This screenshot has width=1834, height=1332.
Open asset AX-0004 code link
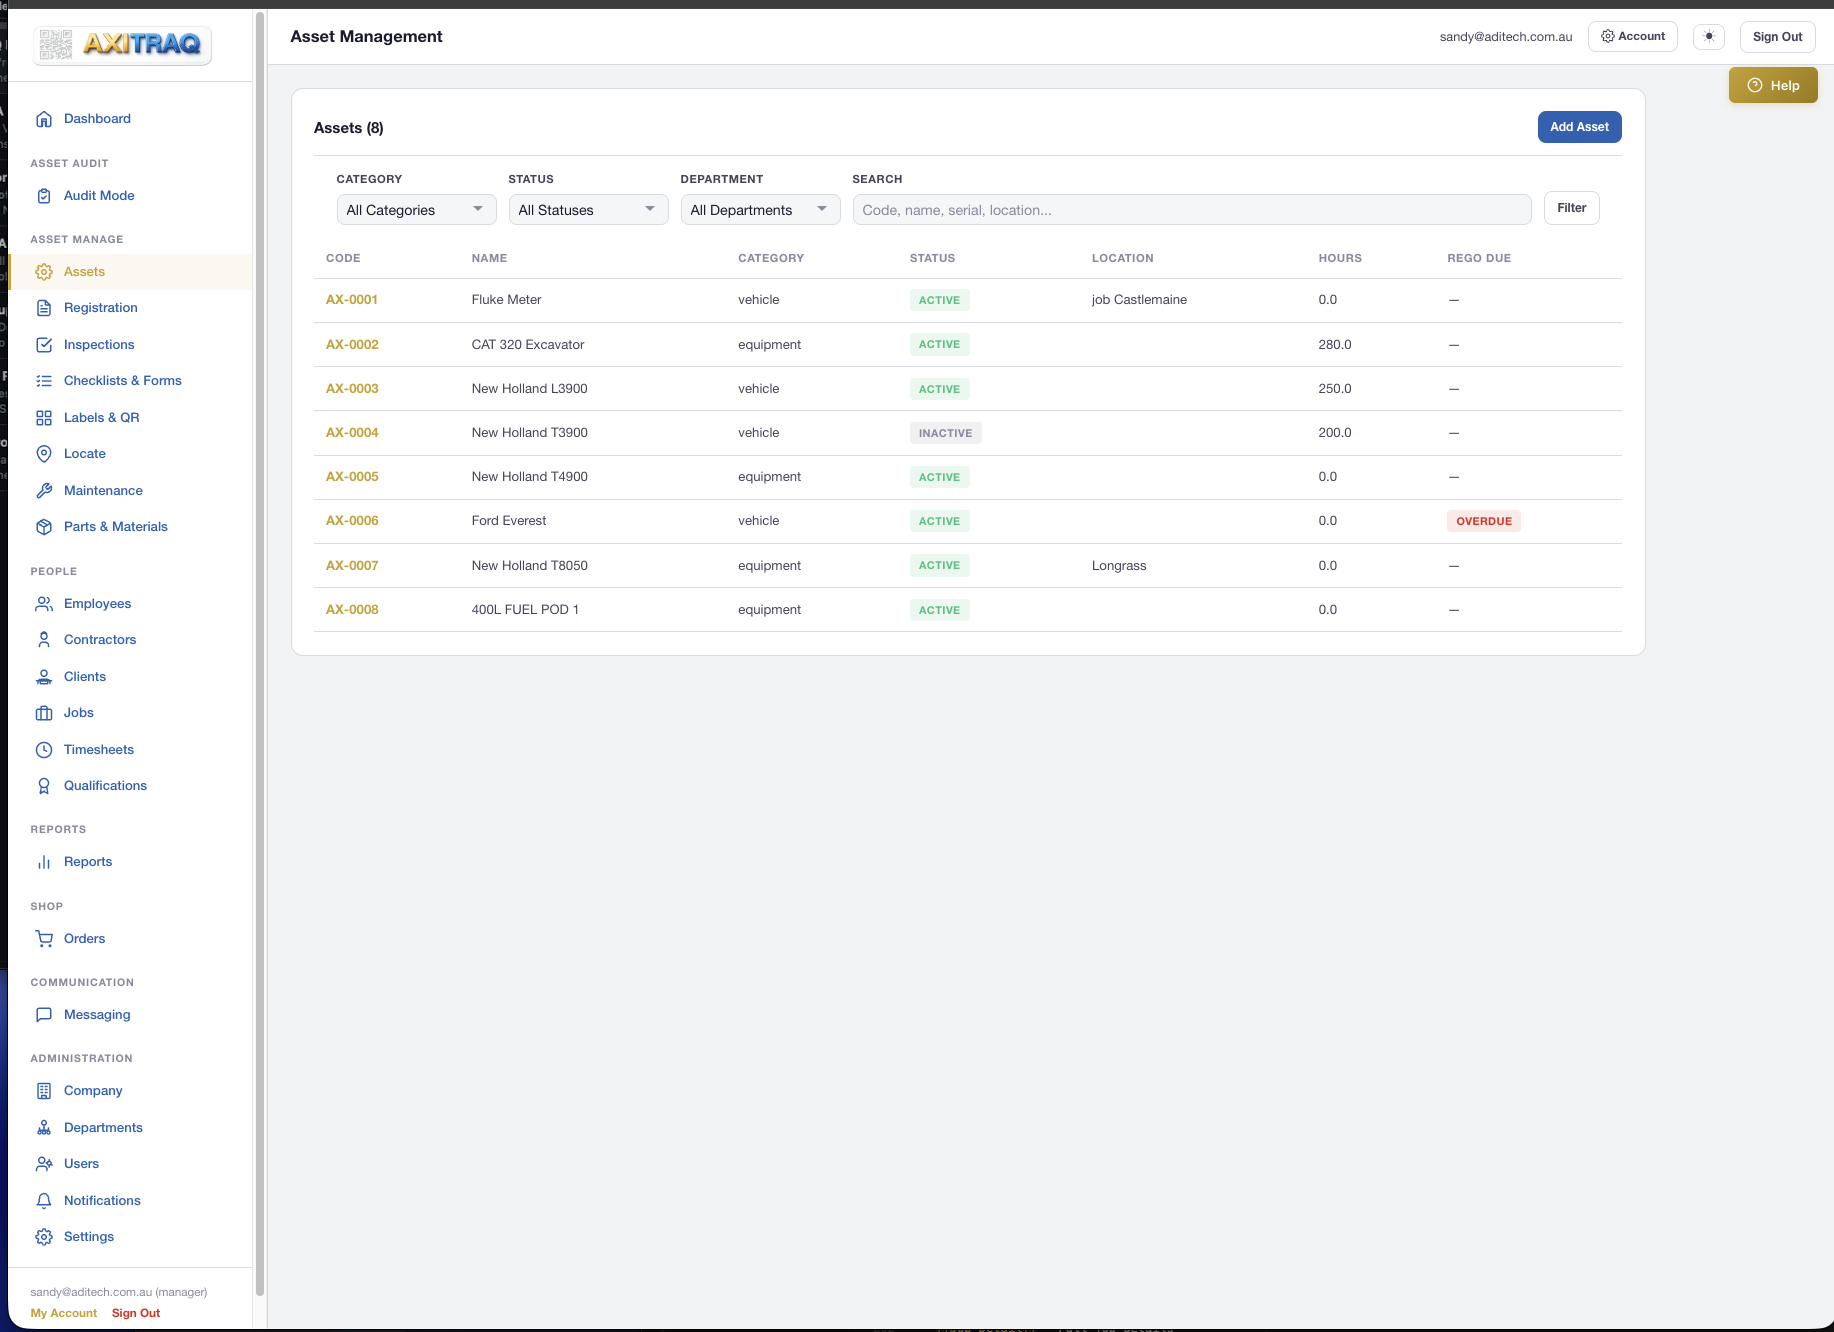click(x=352, y=433)
